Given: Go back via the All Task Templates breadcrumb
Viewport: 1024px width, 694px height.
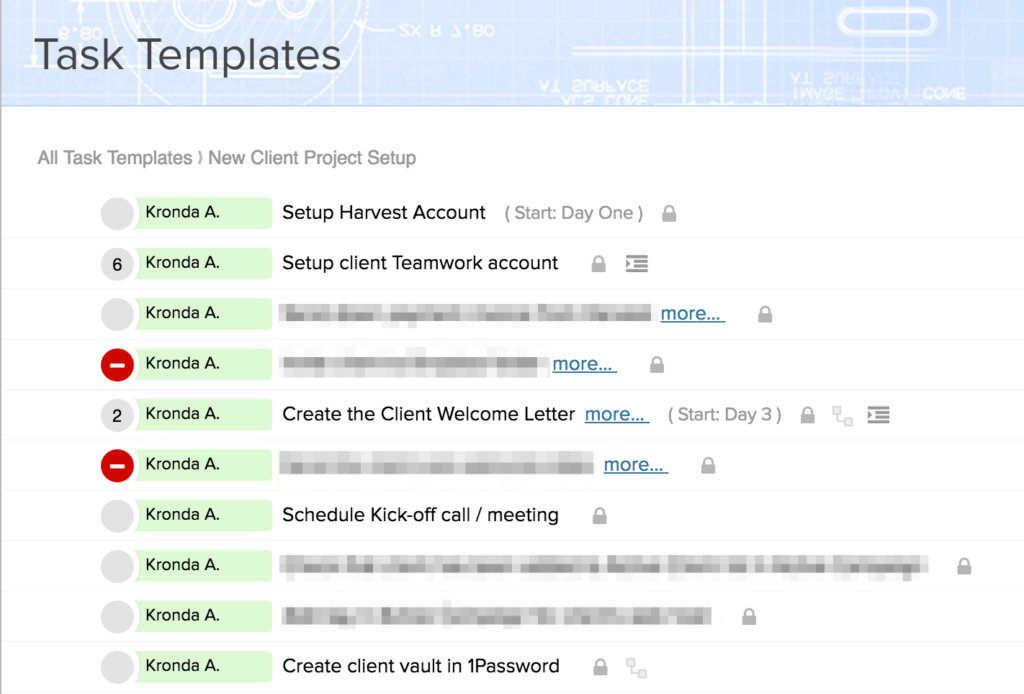Looking at the screenshot, I should 114,158.
